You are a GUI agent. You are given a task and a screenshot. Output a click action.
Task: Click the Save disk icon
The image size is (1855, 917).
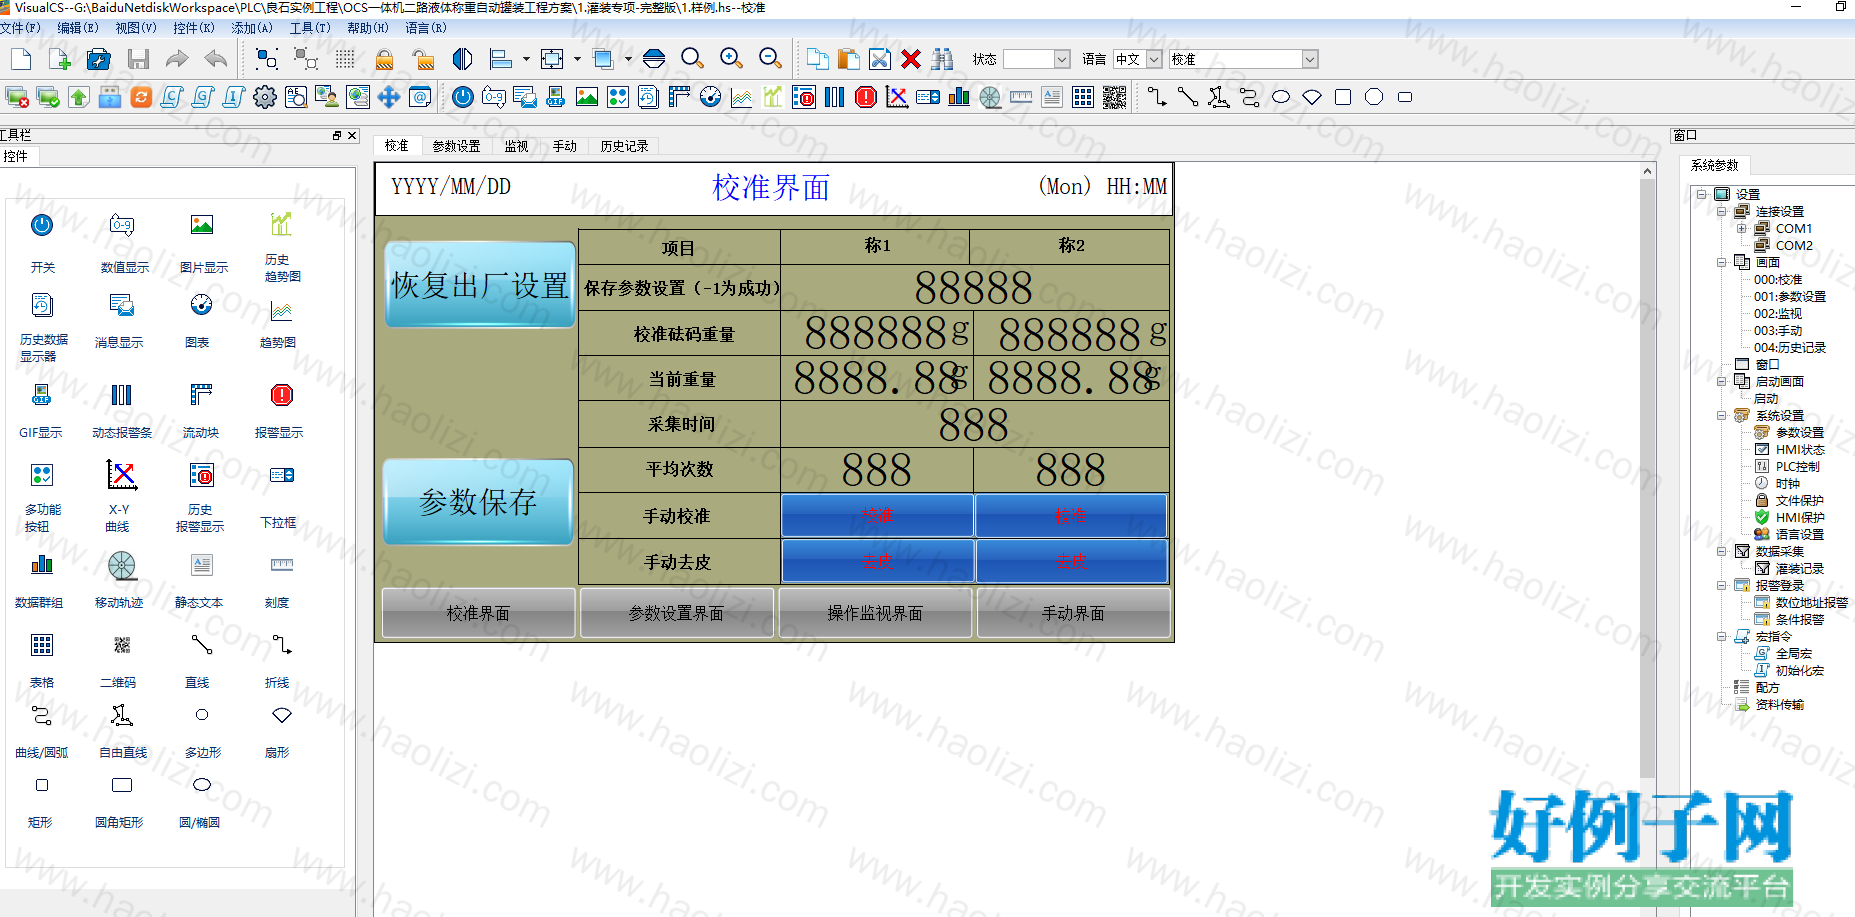tap(138, 59)
